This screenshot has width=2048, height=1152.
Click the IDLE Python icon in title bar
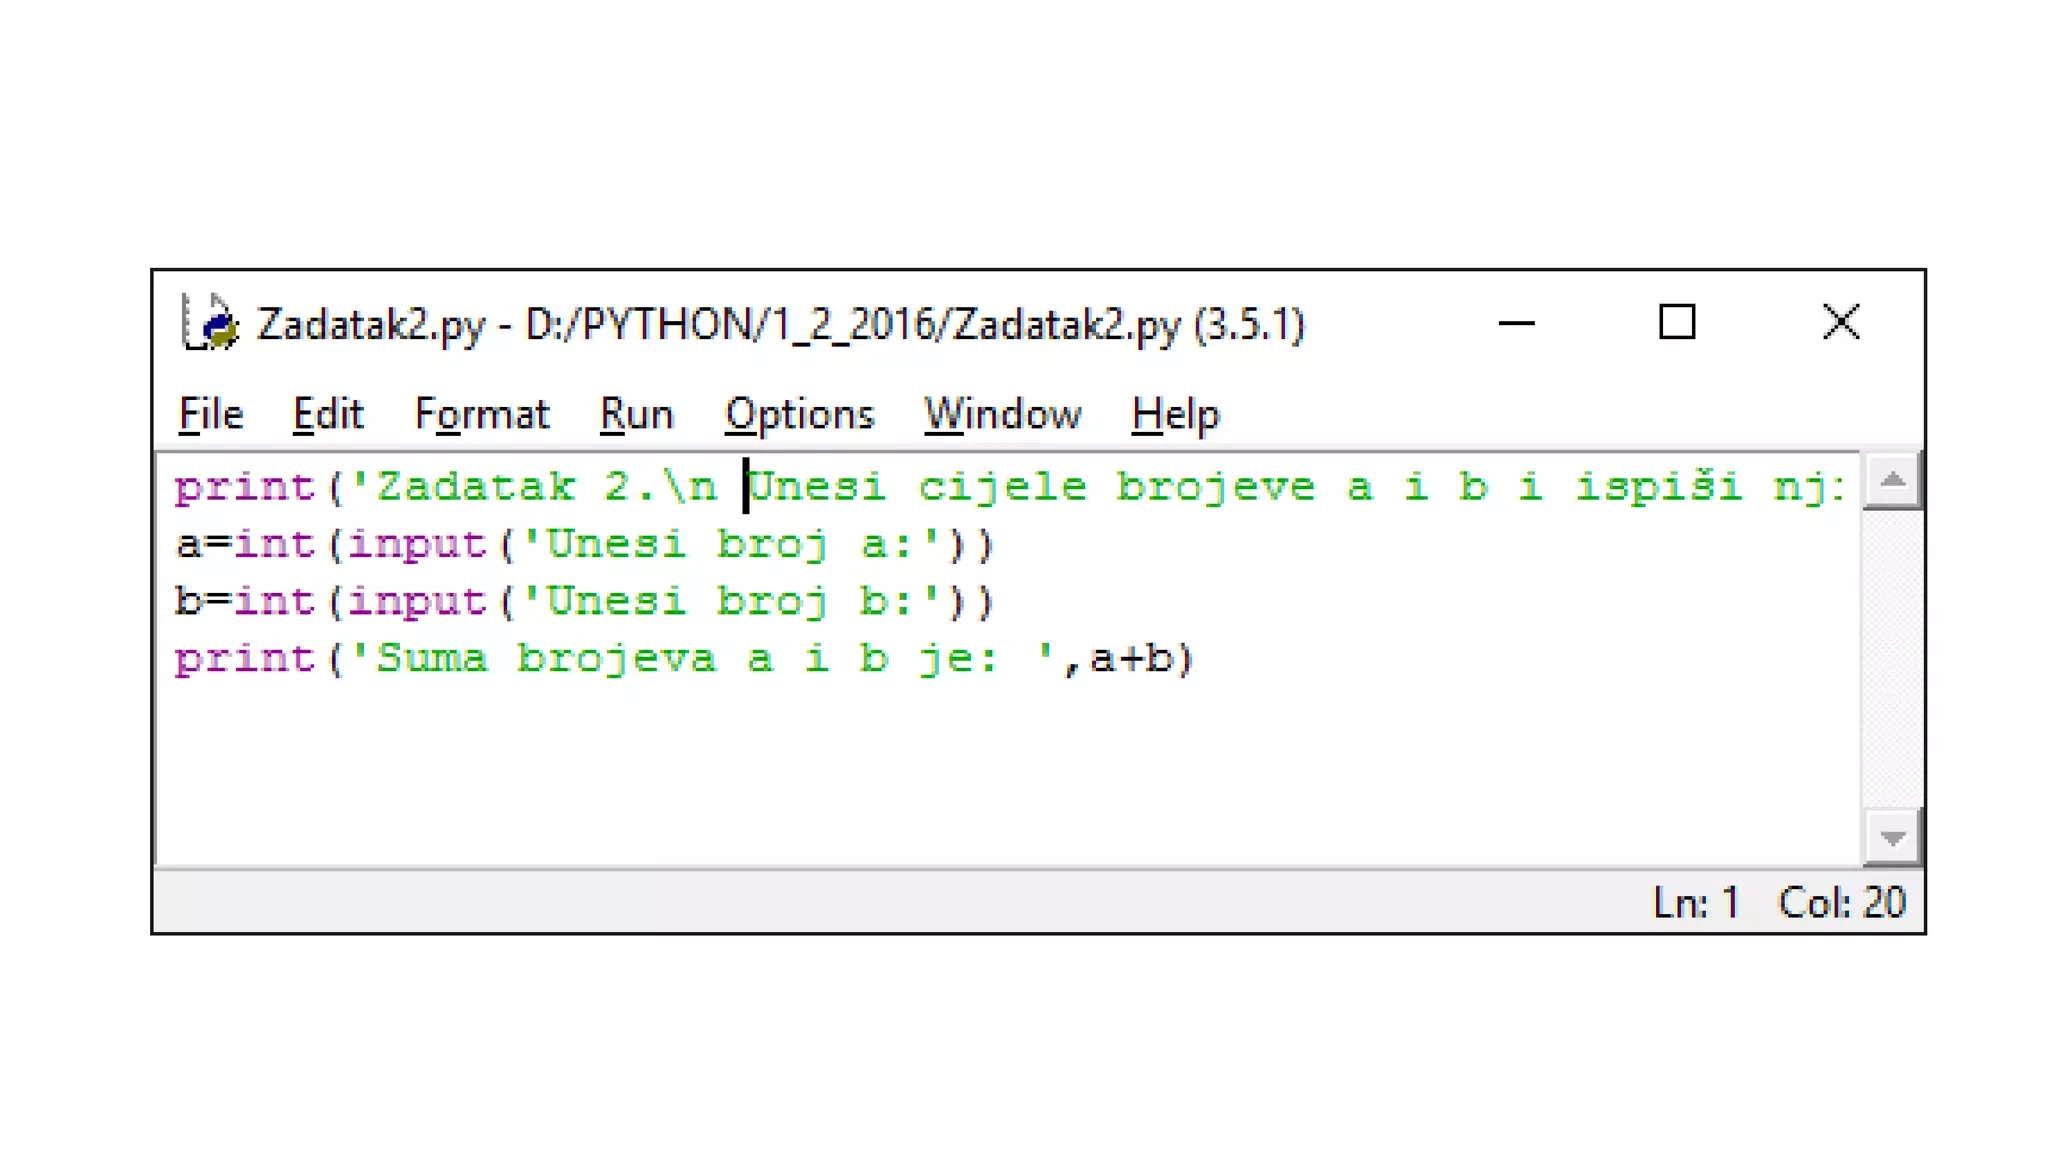point(210,323)
